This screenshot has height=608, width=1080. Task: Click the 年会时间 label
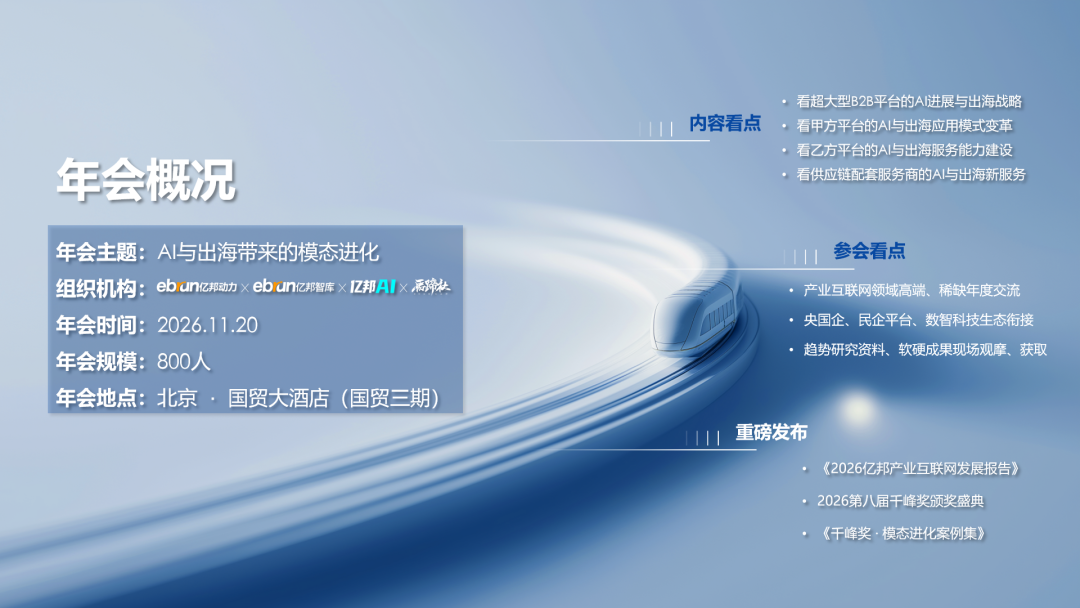pyautogui.click(x=101, y=325)
